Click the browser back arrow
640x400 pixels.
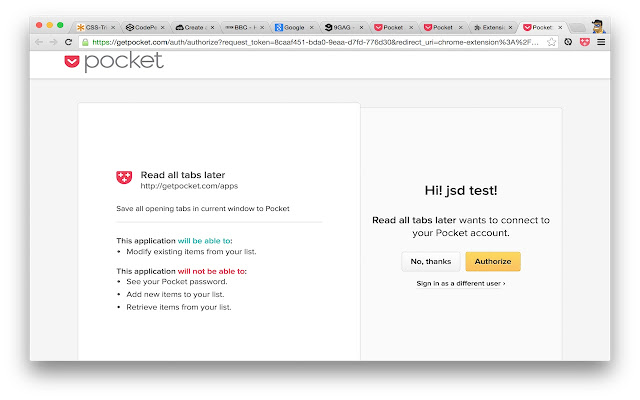click(x=39, y=42)
